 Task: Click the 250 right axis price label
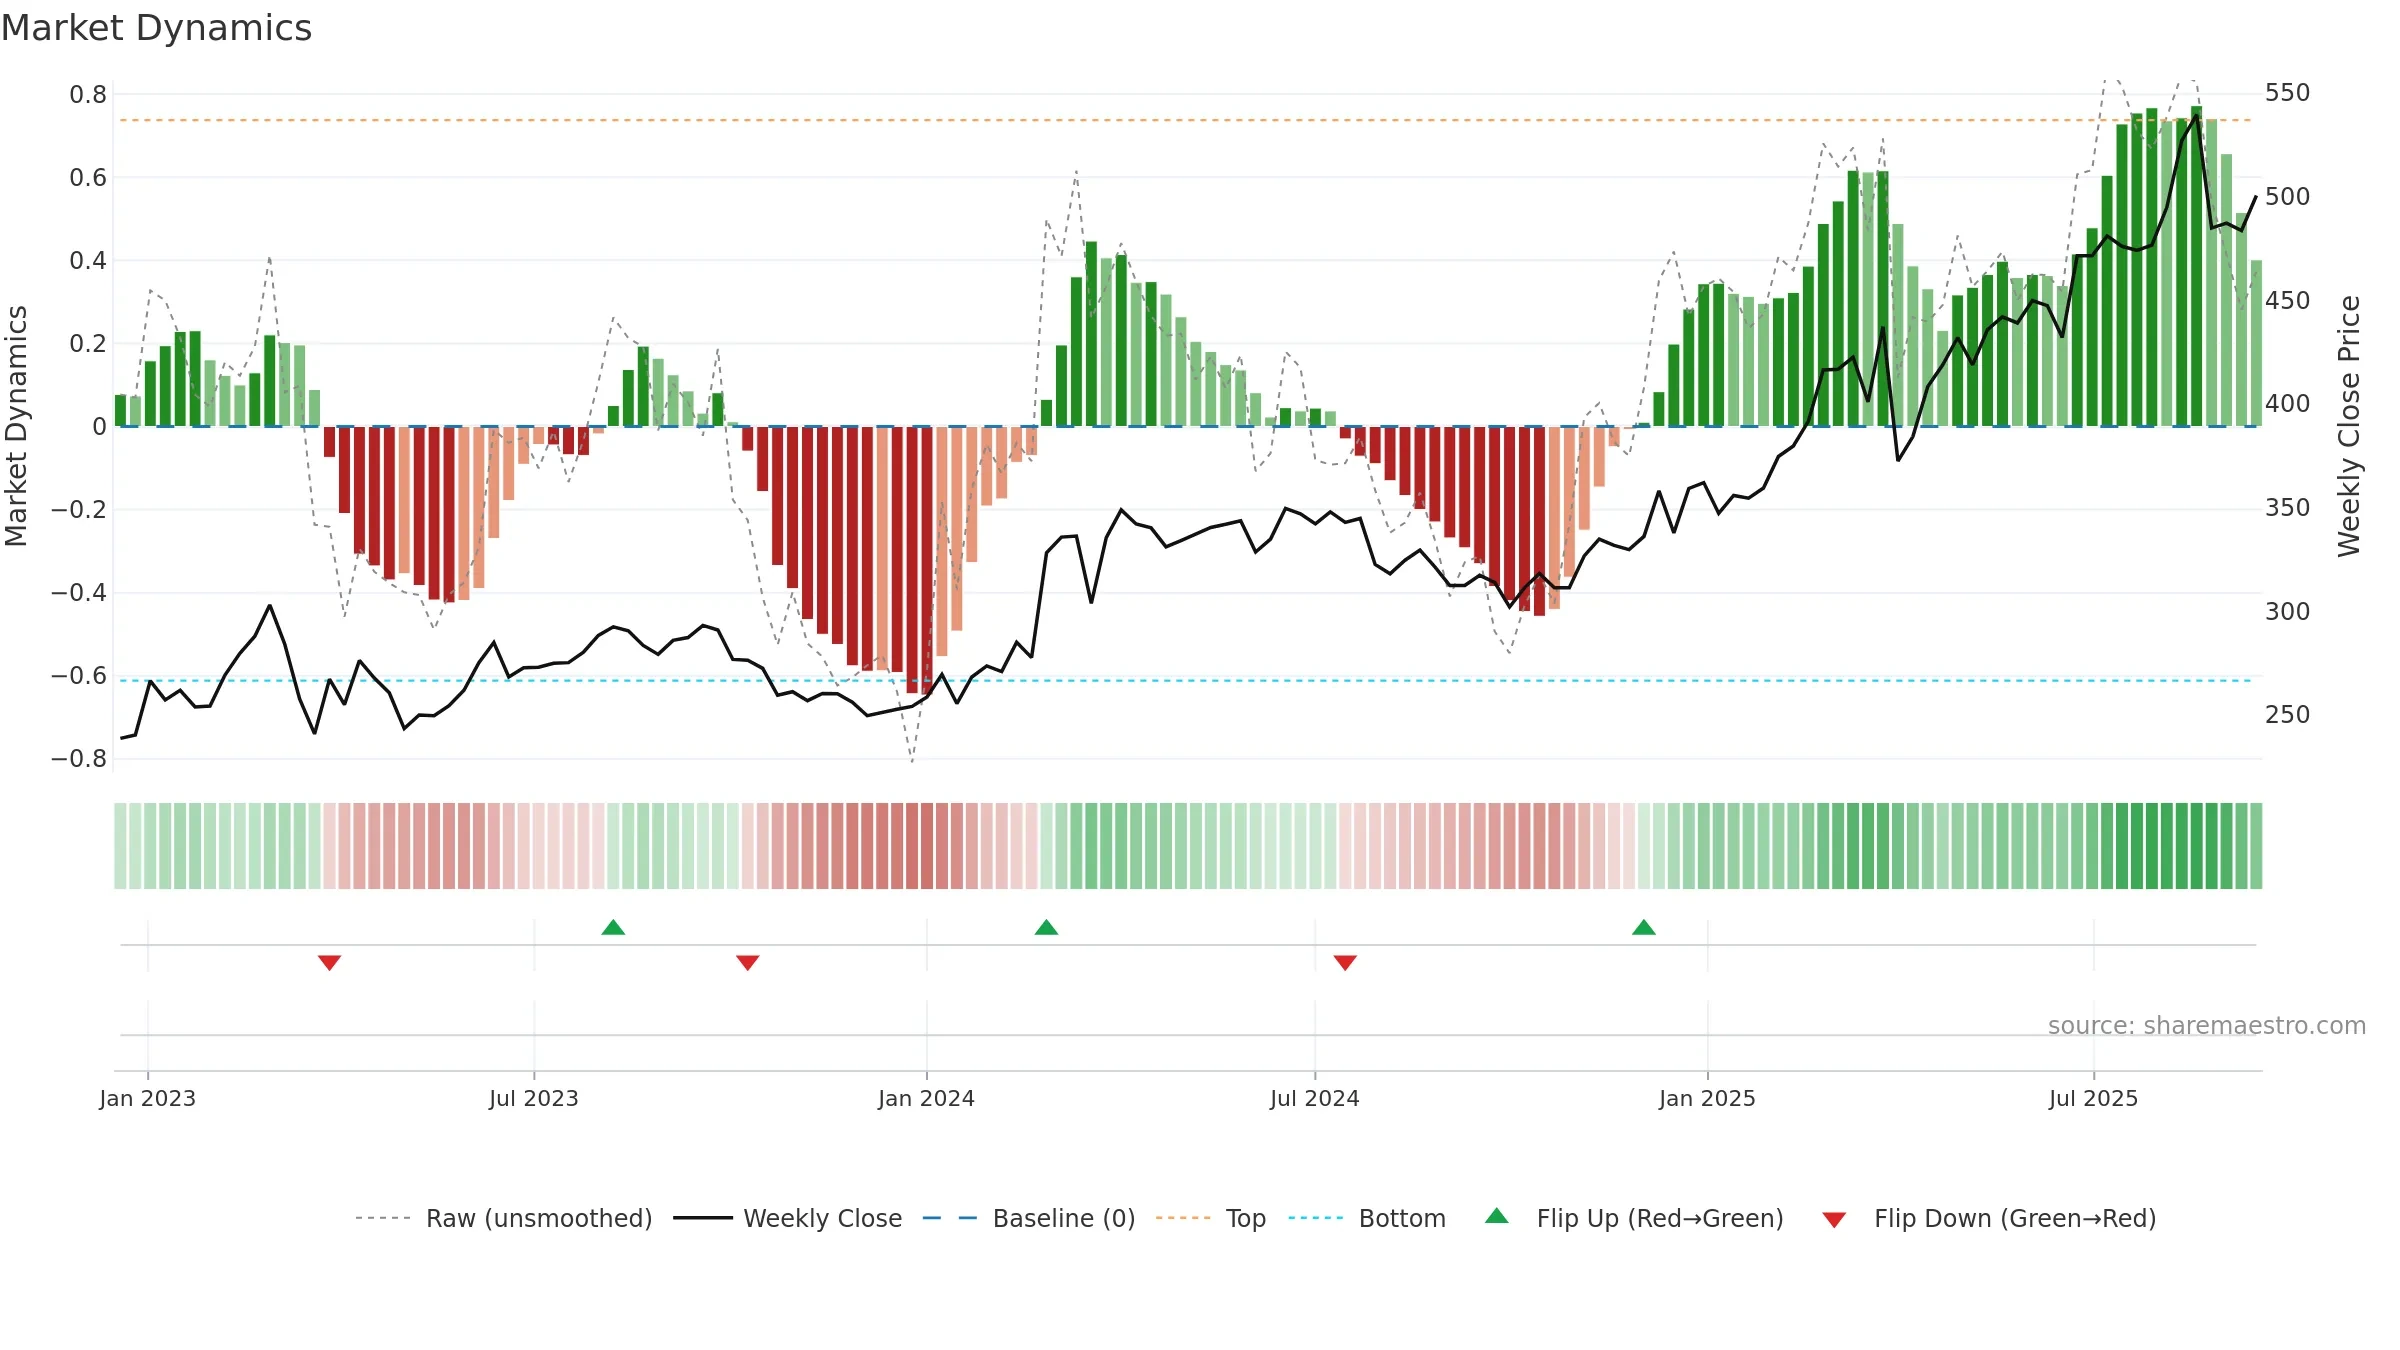[x=2288, y=715]
